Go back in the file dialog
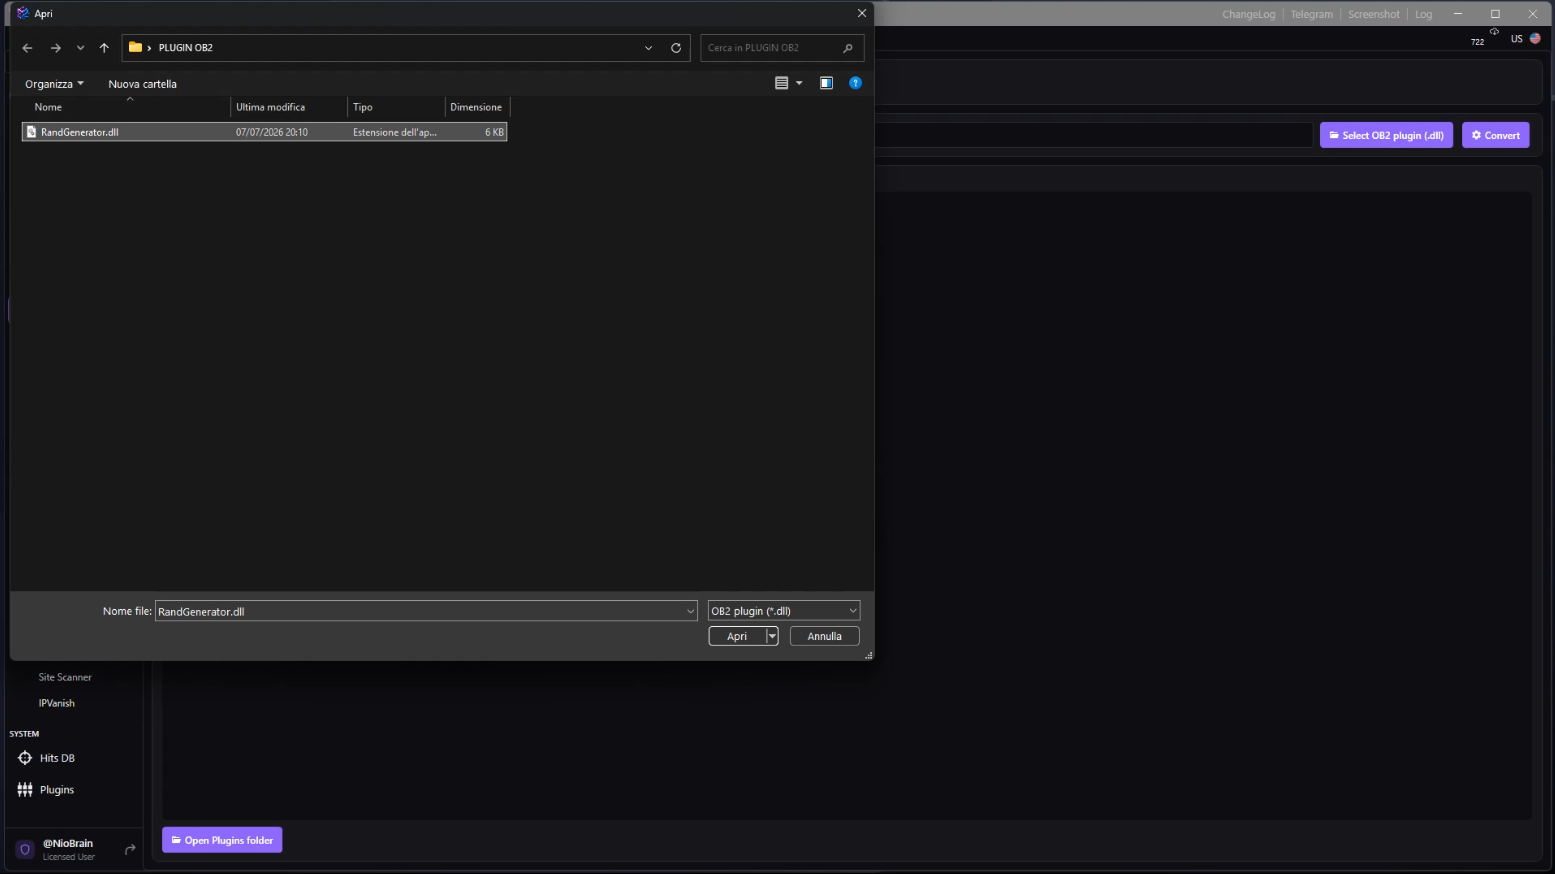This screenshot has height=874, width=1555. pyautogui.click(x=27, y=48)
